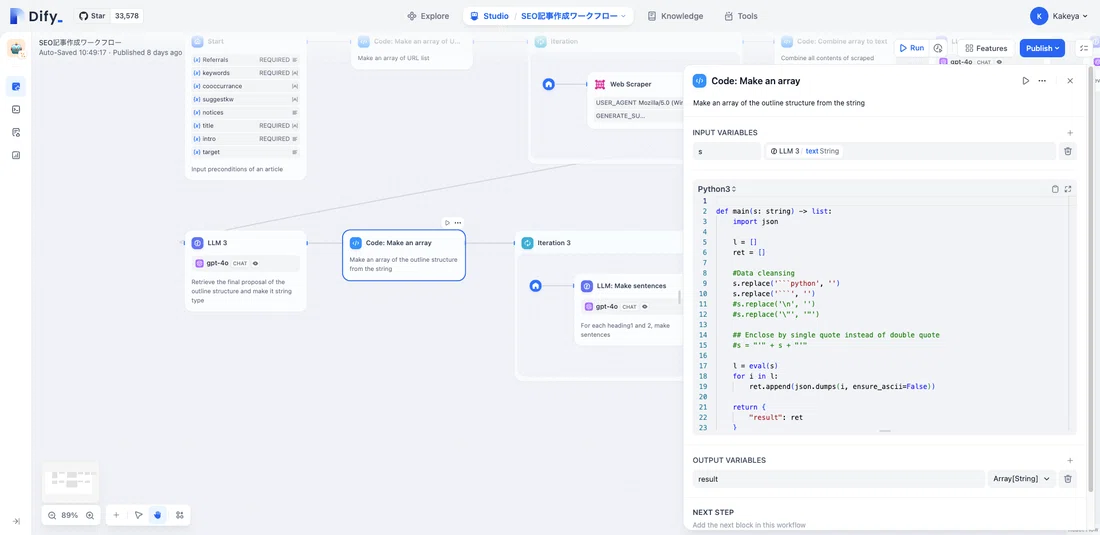This screenshot has height=535, width=1100.
Task: Add a new input variable
Action: (x=1070, y=133)
